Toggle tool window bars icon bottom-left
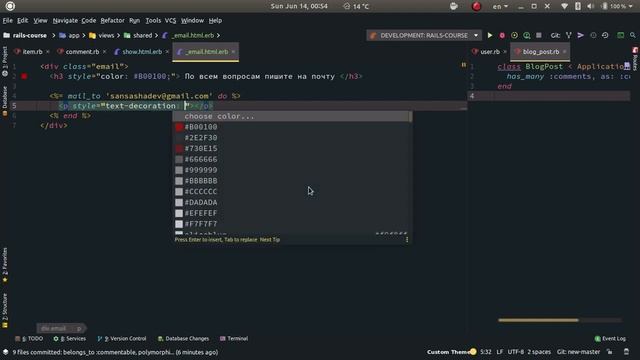The image size is (640, 360). (6, 352)
